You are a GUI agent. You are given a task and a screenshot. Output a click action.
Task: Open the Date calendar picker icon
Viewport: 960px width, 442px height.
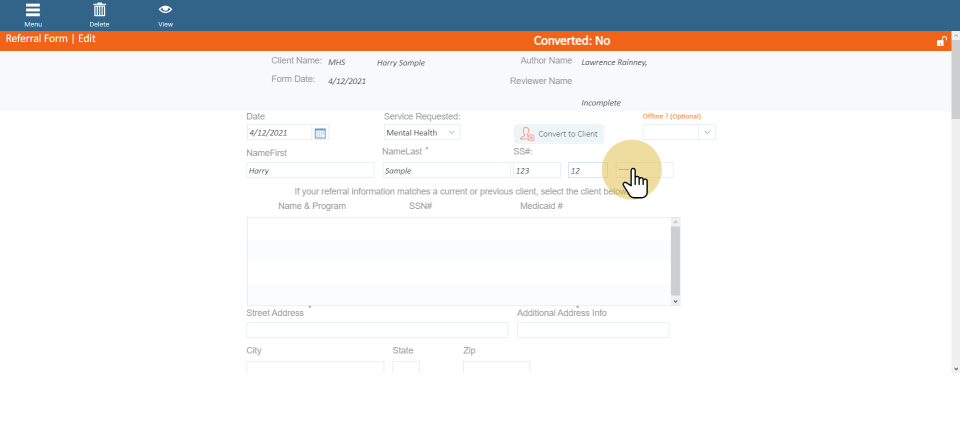pyautogui.click(x=320, y=133)
